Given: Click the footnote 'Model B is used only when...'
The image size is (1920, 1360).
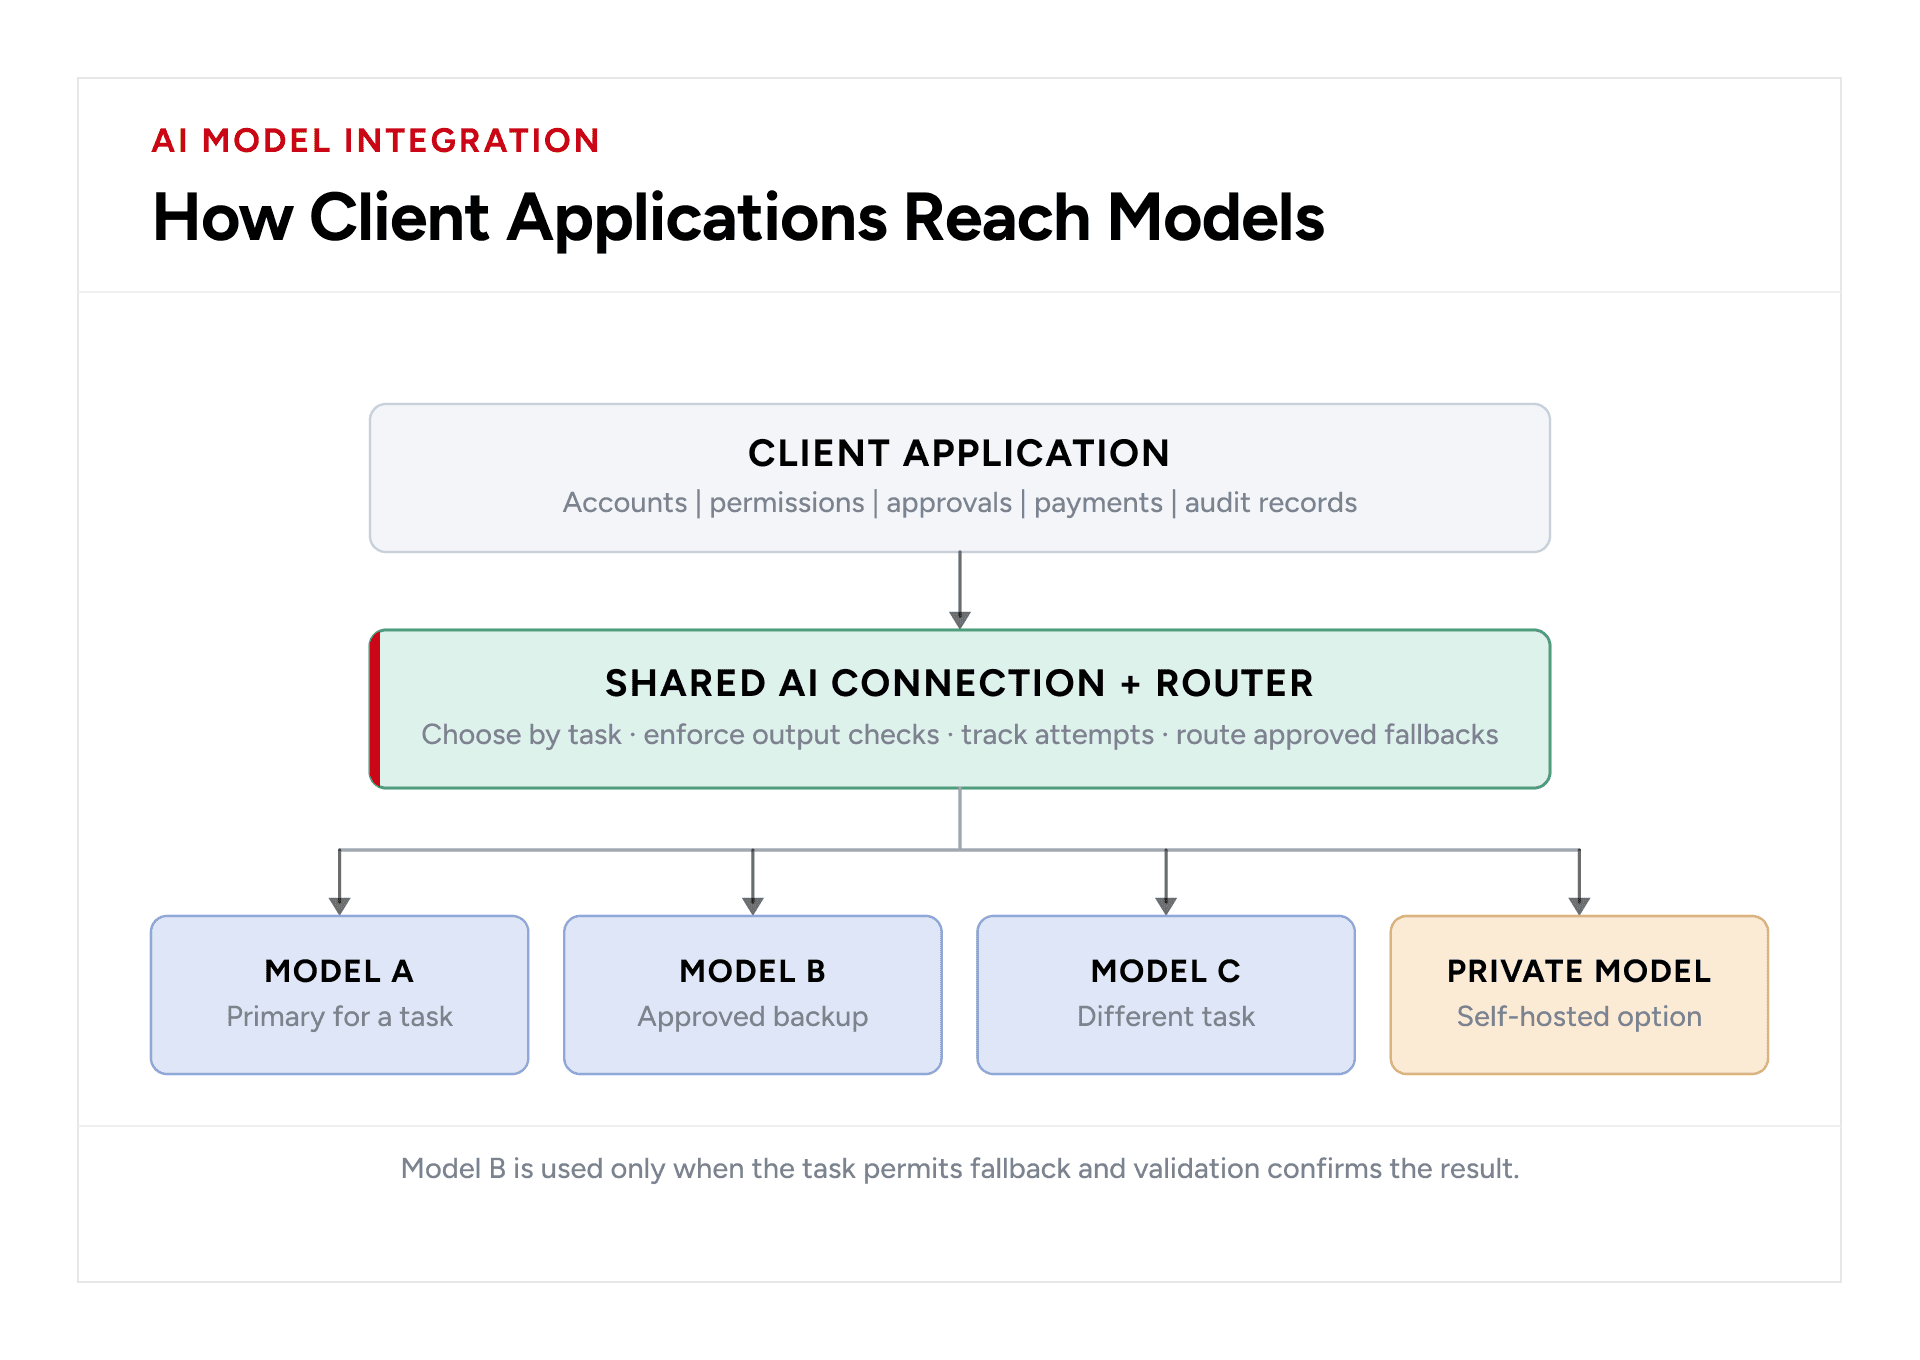Looking at the screenshot, I should (959, 1168).
